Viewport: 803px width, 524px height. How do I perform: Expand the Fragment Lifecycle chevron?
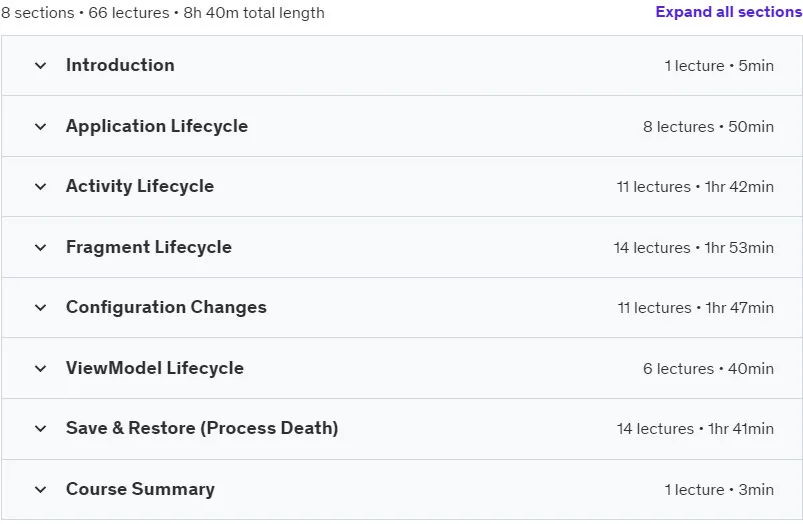[40, 247]
